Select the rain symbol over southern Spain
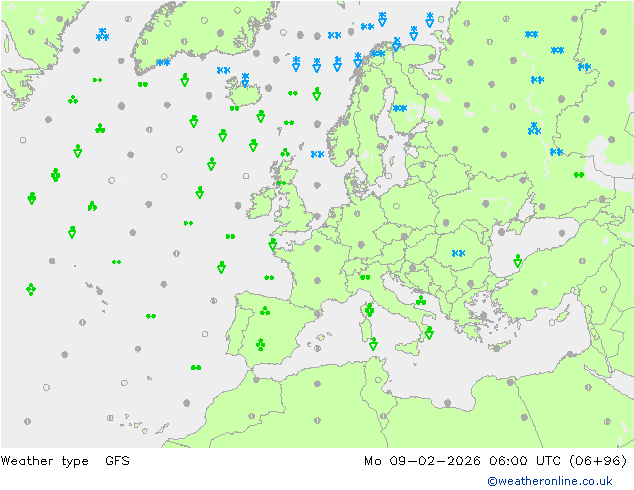The image size is (634, 490). point(261,344)
